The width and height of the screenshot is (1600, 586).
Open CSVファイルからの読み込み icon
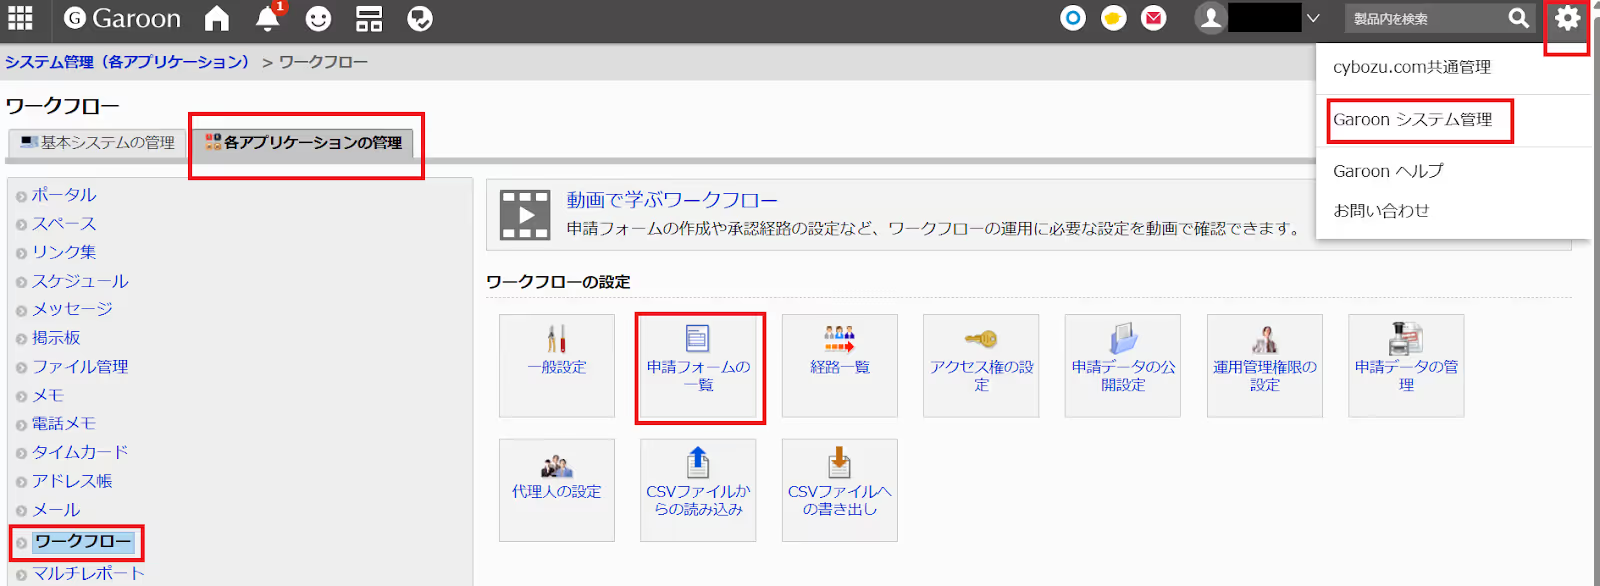pyautogui.click(x=698, y=491)
